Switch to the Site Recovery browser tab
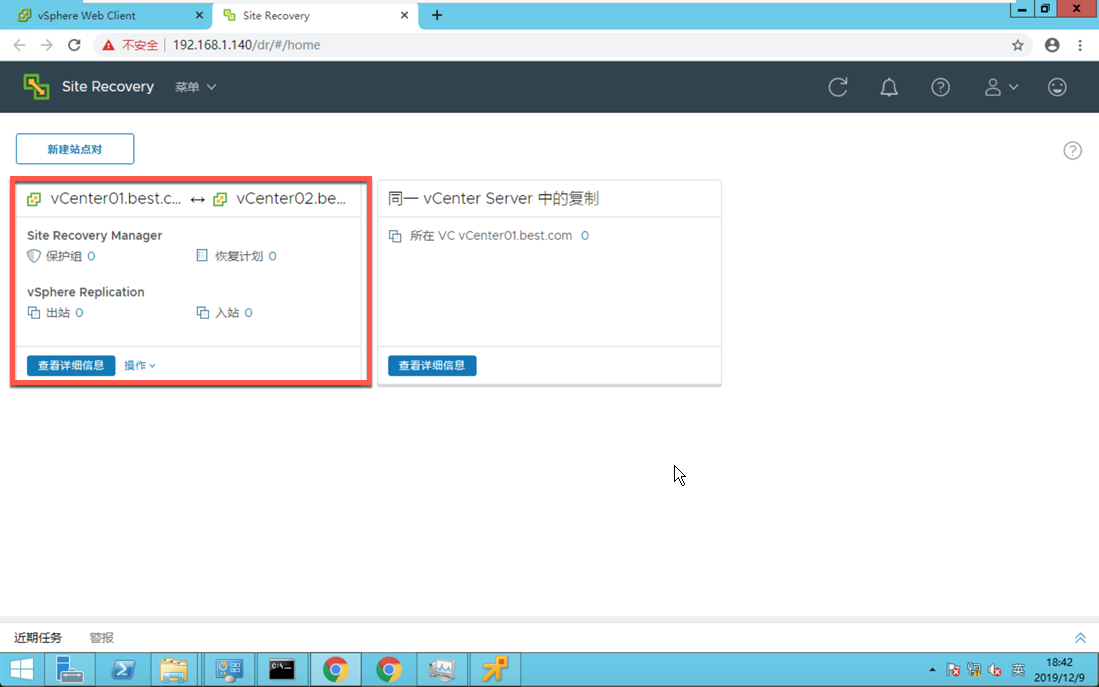 click(315, 15)
